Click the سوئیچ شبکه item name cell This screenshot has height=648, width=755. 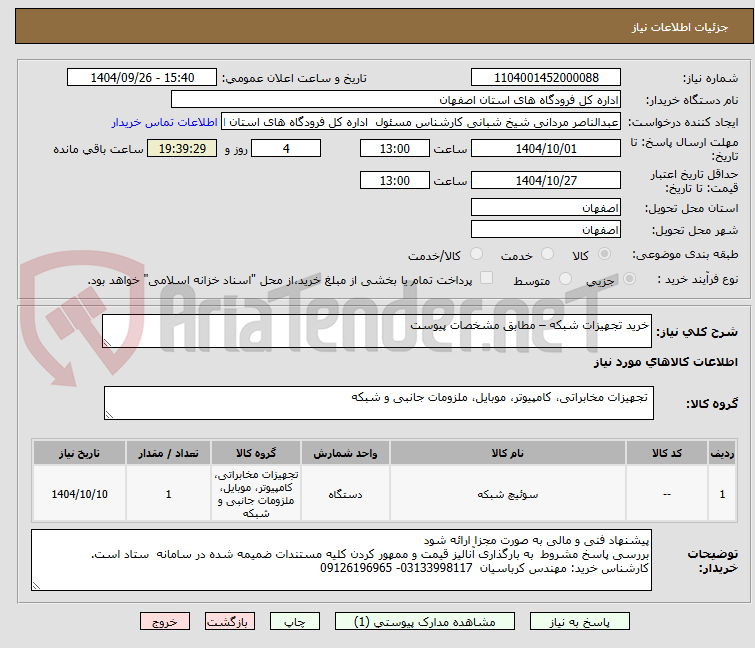508,494
